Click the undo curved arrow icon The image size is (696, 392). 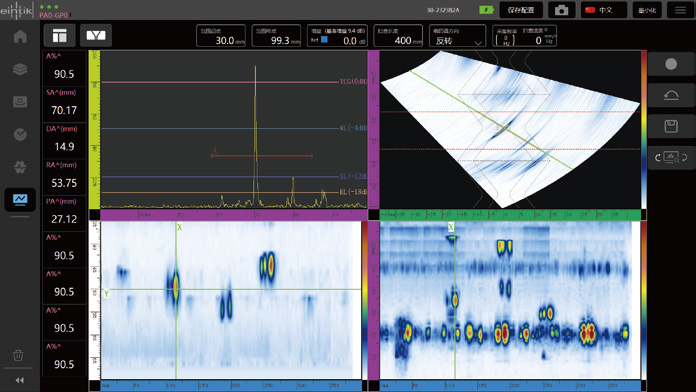pyautogui.click(x=671, y=95)
